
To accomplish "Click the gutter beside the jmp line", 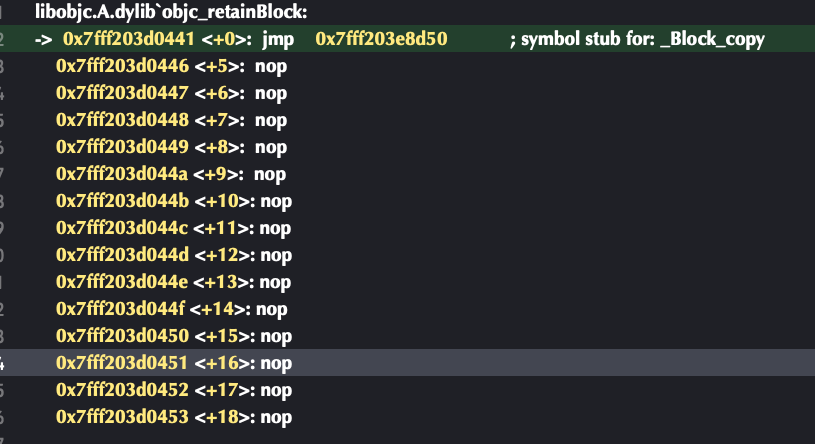I will [3, 39].
